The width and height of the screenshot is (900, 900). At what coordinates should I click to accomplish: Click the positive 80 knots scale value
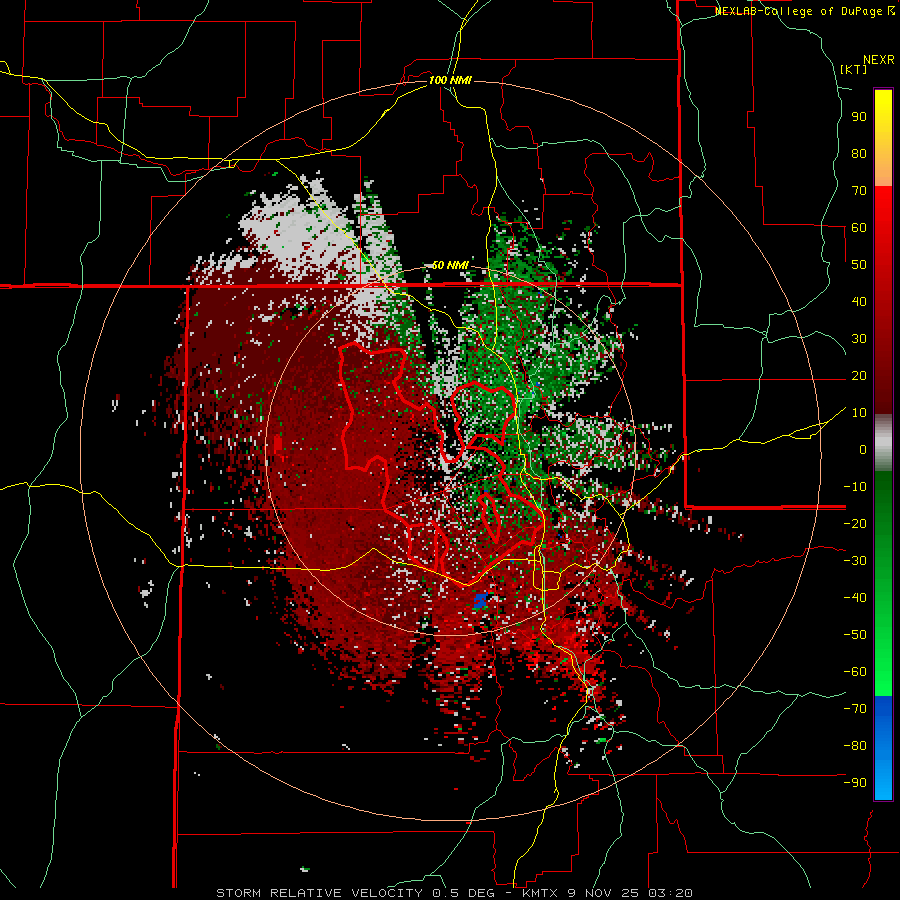tap(859, 153)
